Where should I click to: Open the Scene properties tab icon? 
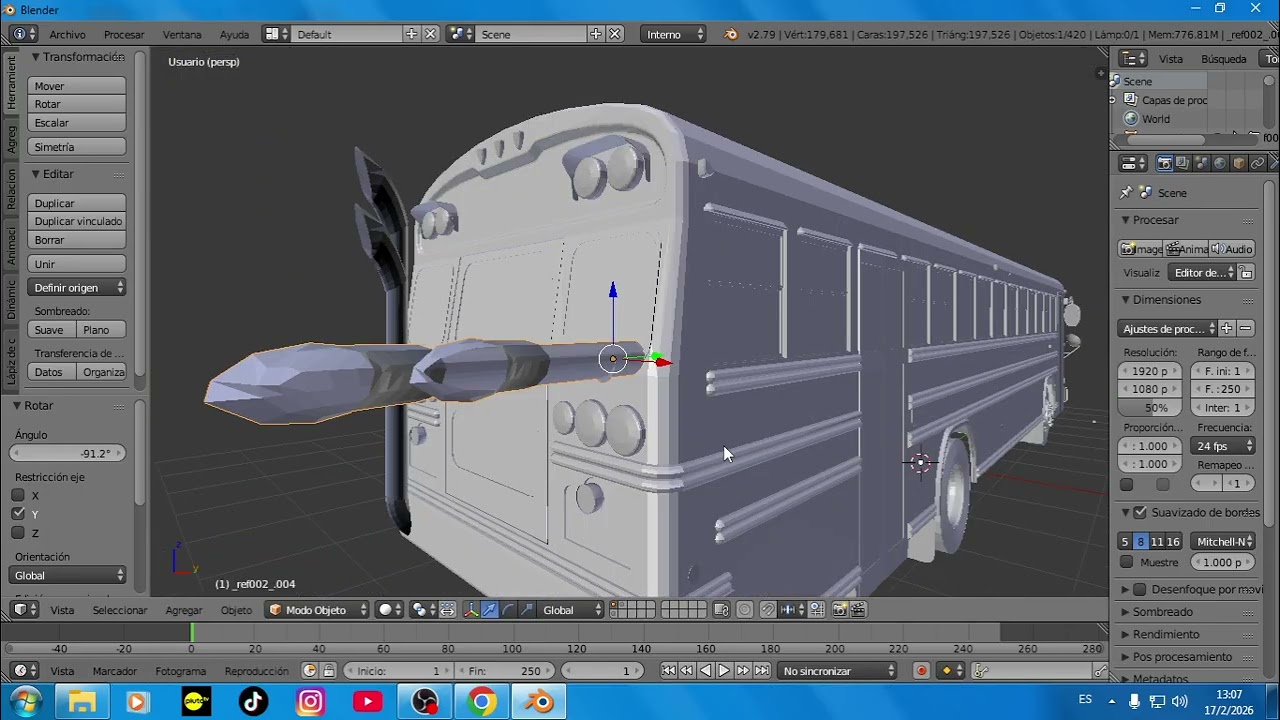[x=1201, y=163]
